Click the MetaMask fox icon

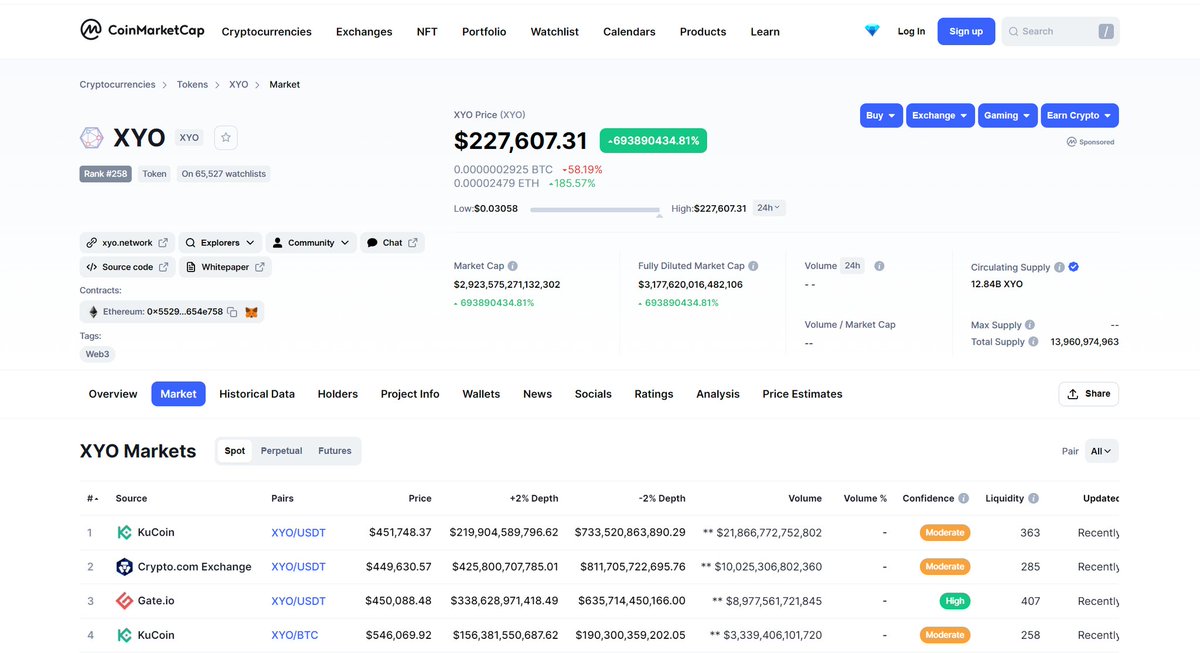252,312
